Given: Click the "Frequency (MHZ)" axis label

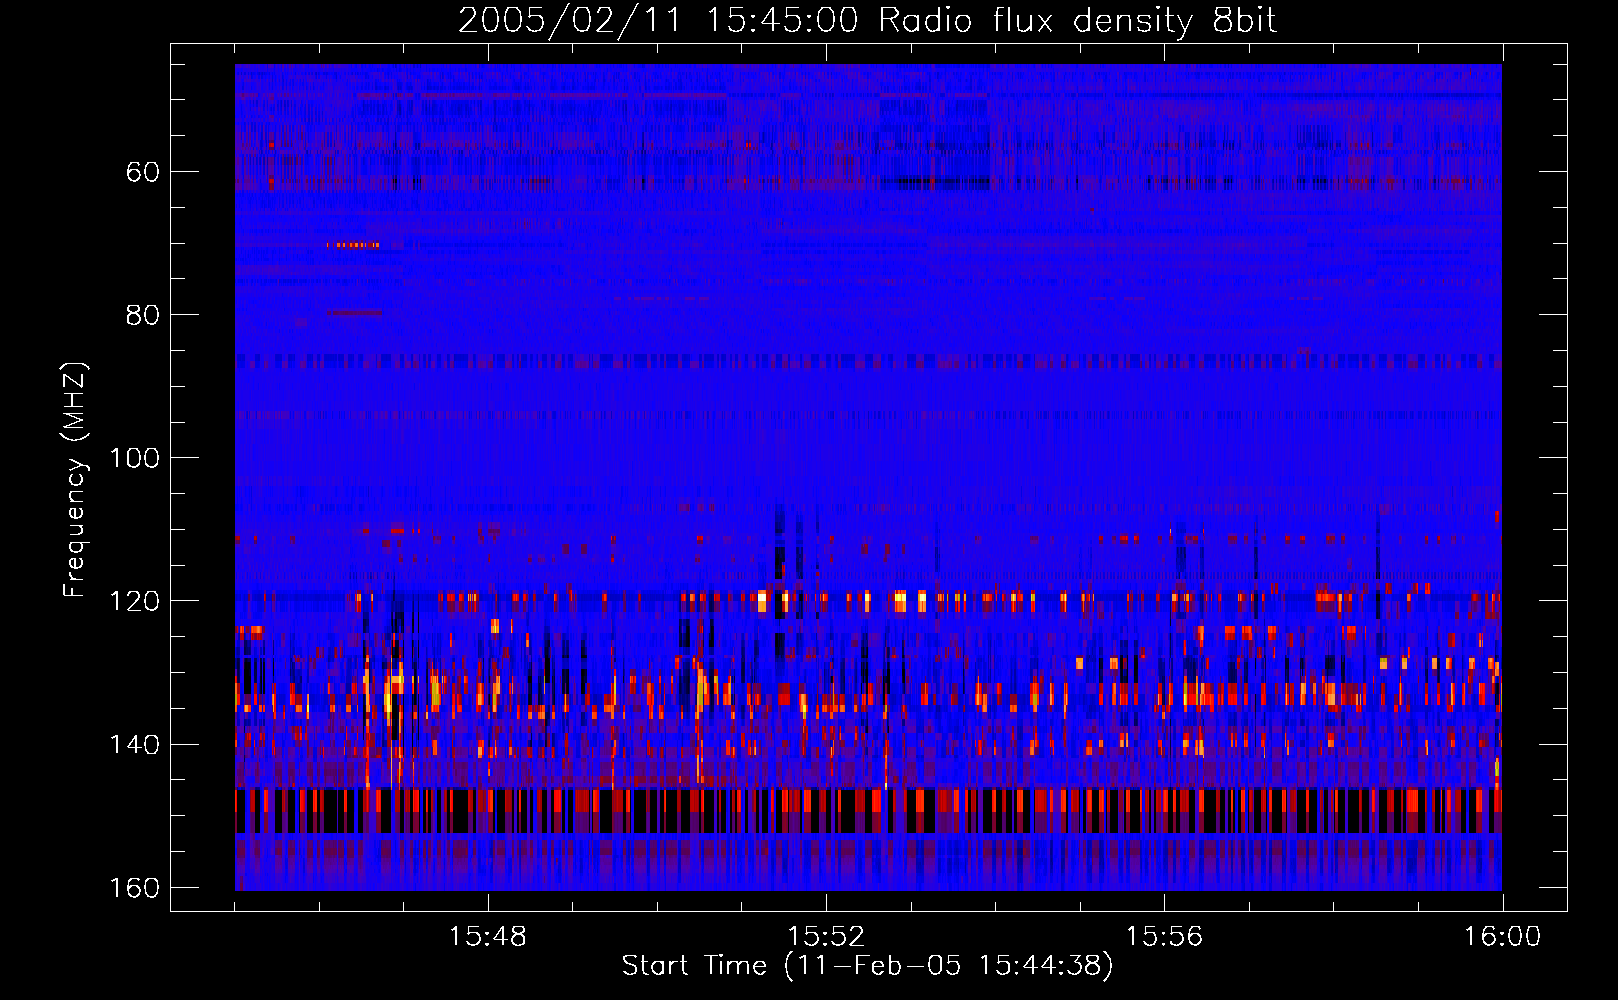Looking at the screenshot, I should click(75, 480).
